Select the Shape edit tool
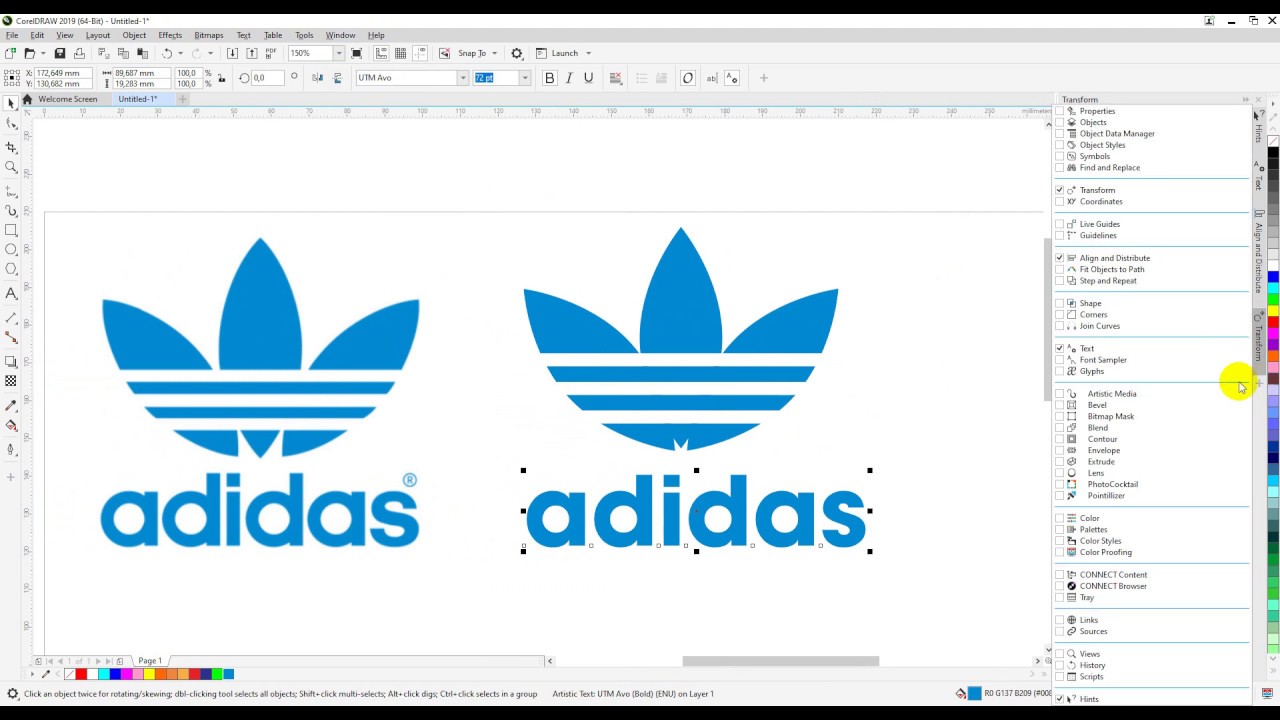 tap(11, 124)
